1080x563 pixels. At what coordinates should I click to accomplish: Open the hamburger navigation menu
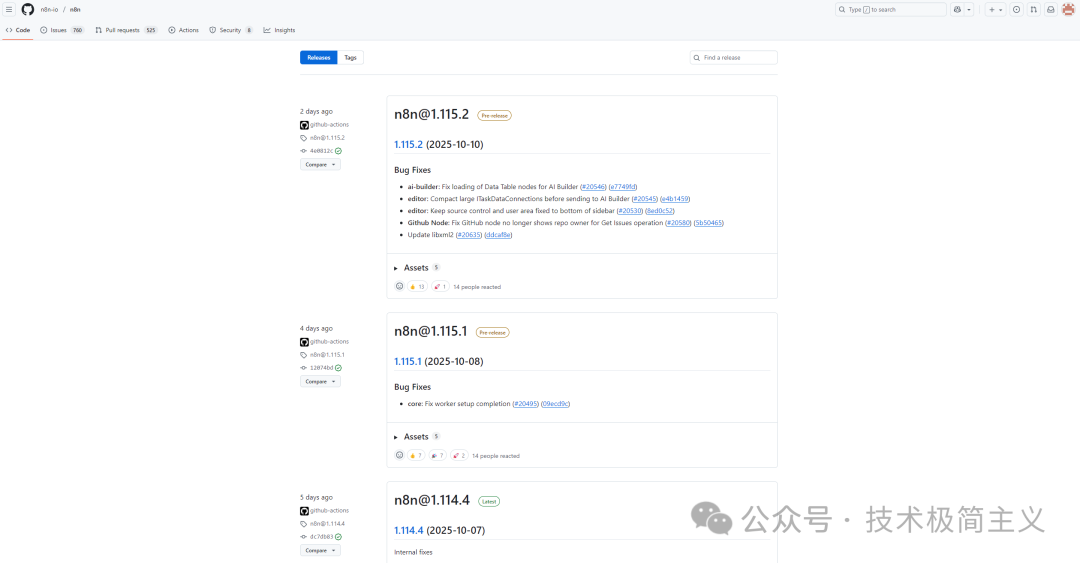pos(9,10)
